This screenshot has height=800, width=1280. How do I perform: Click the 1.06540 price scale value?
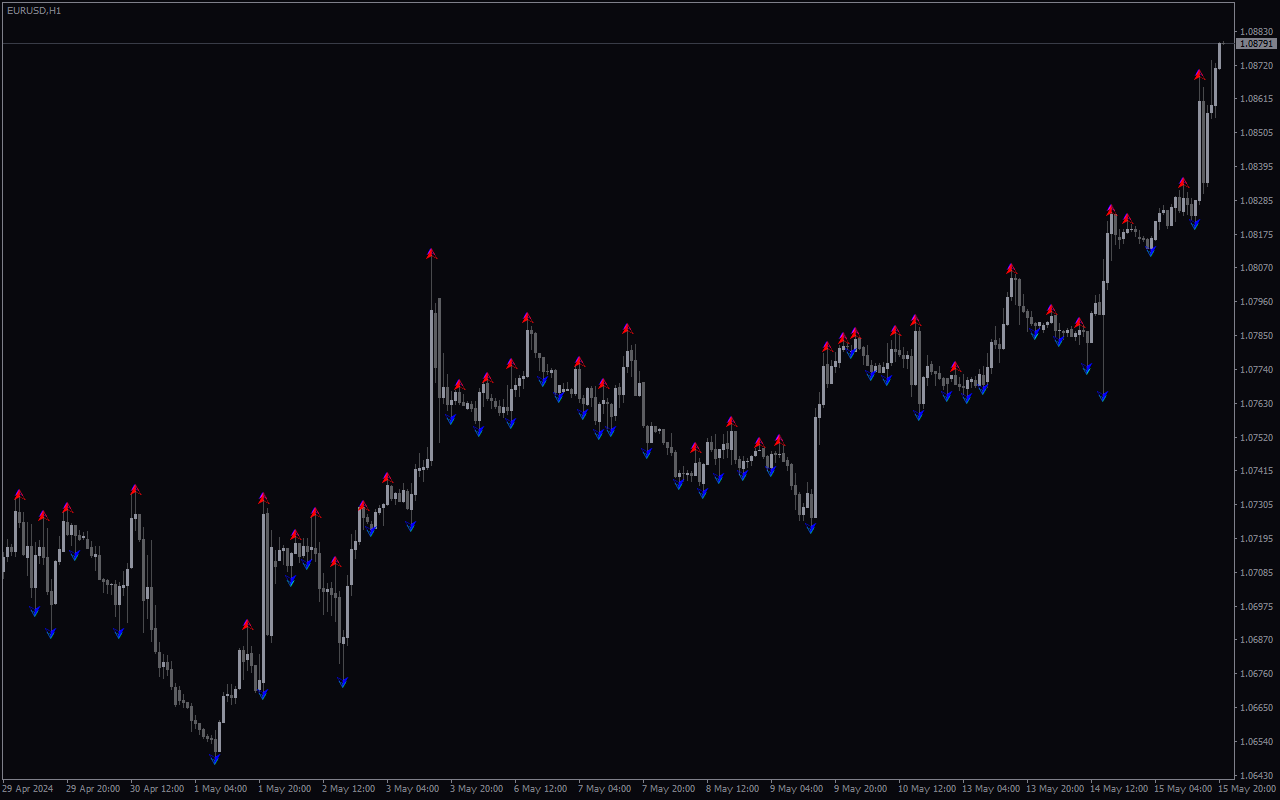(1256, 741)
